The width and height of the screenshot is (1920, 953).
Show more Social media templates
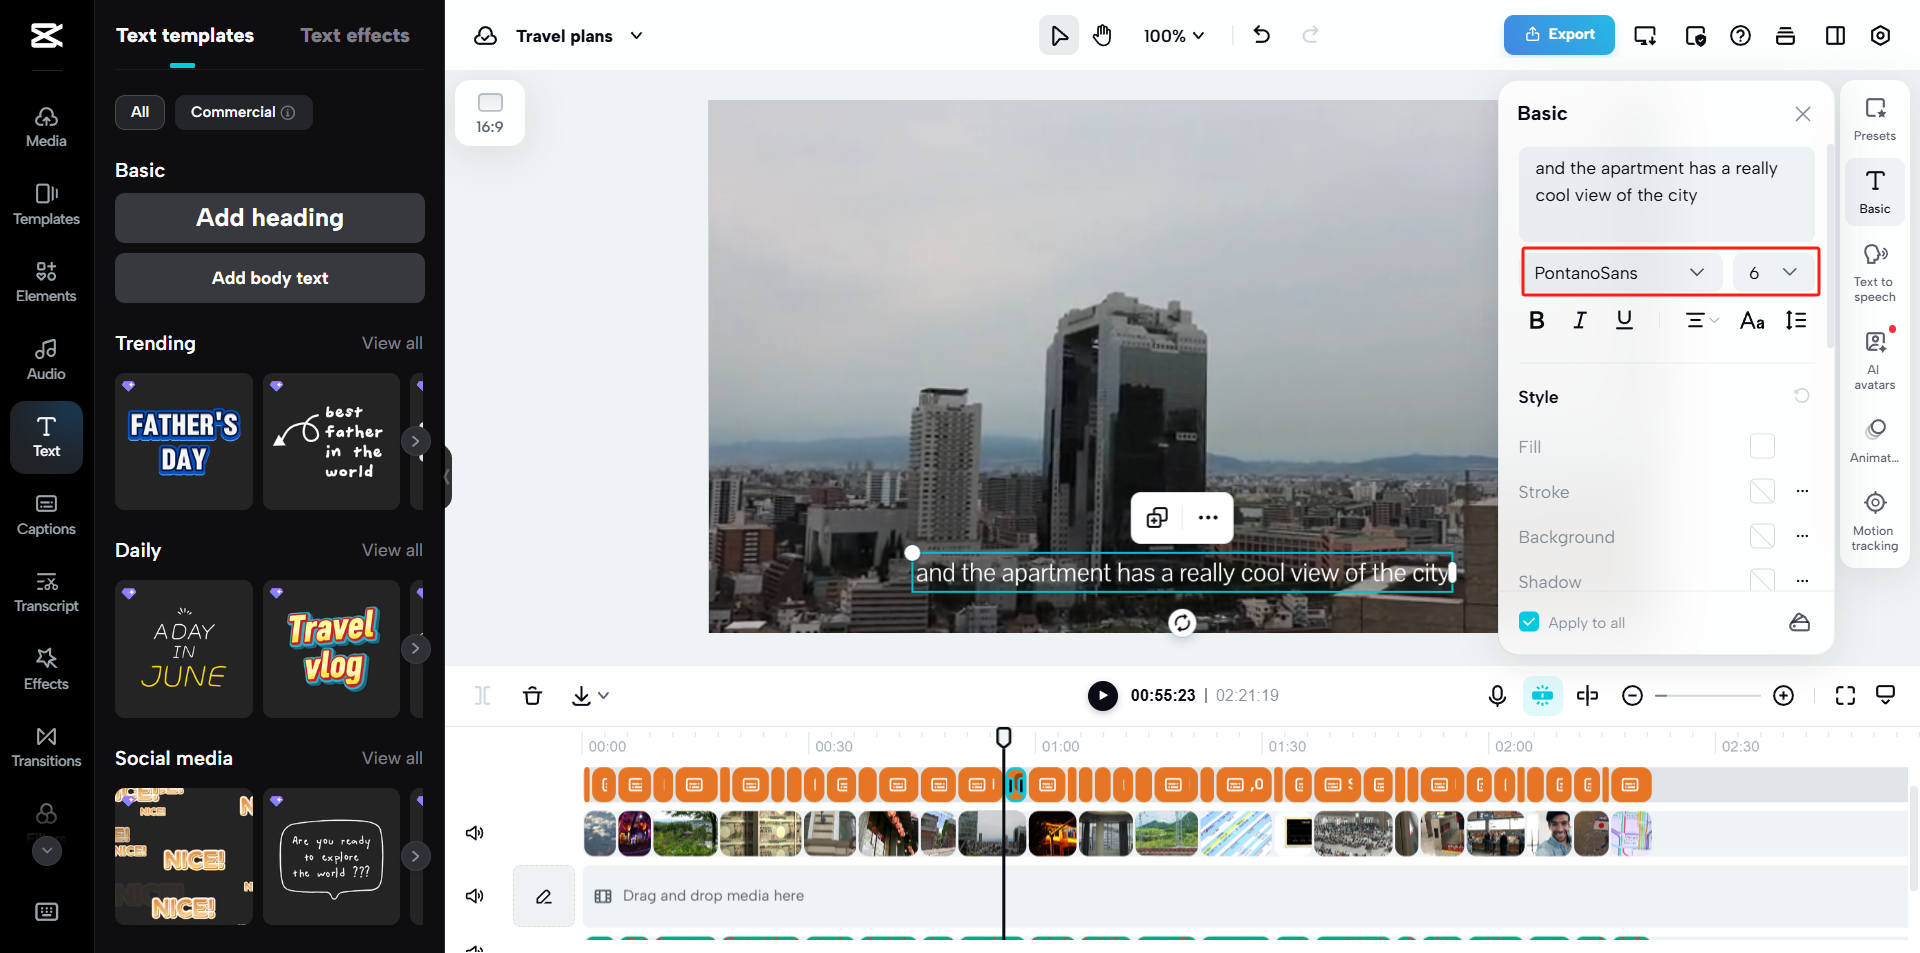(x=416, y=856)
